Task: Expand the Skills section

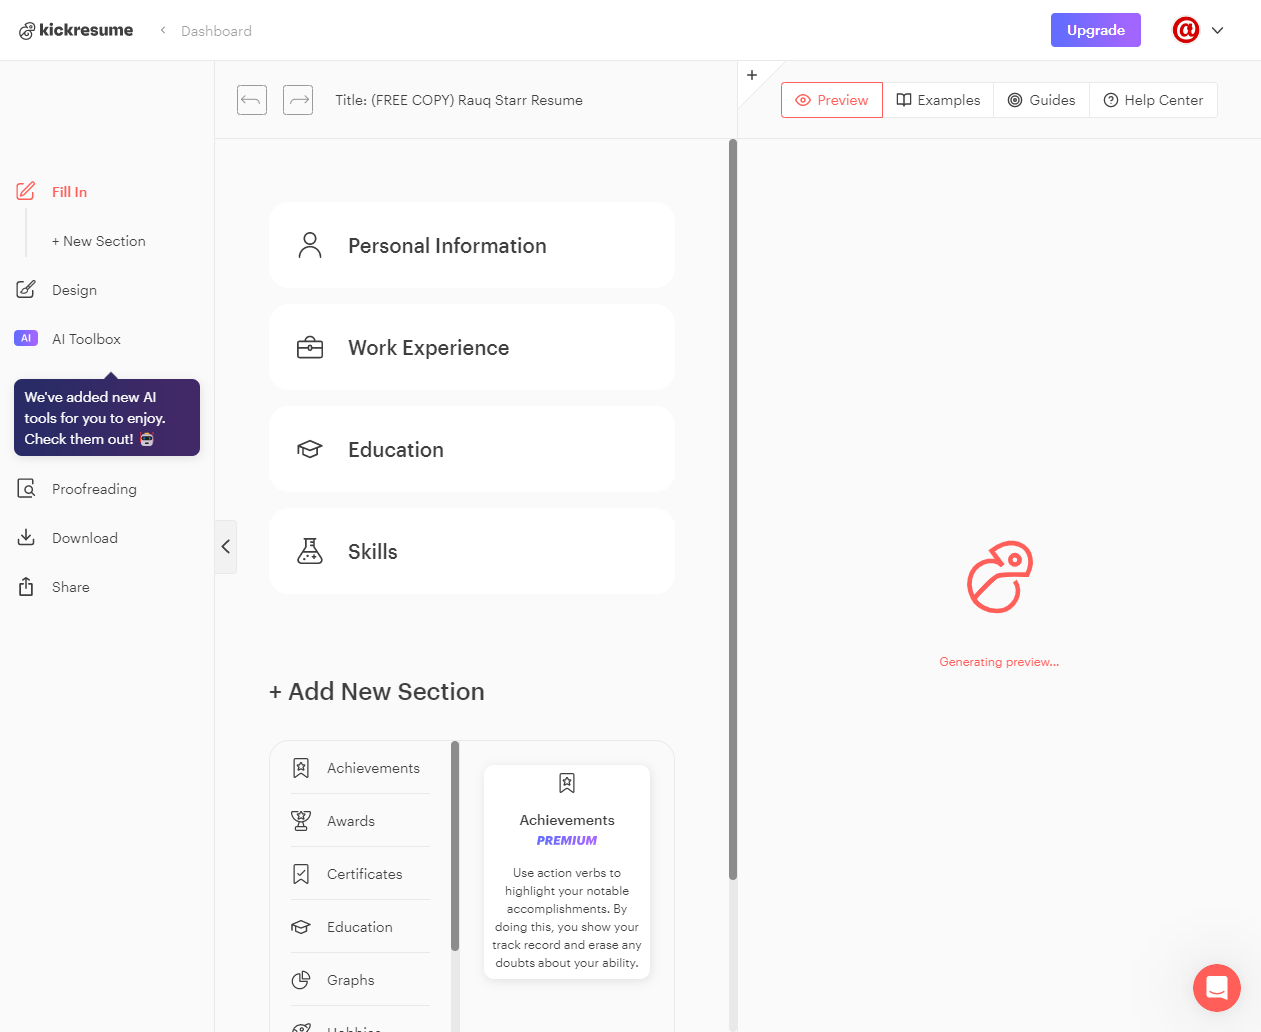Action: (x=472, y=551)
